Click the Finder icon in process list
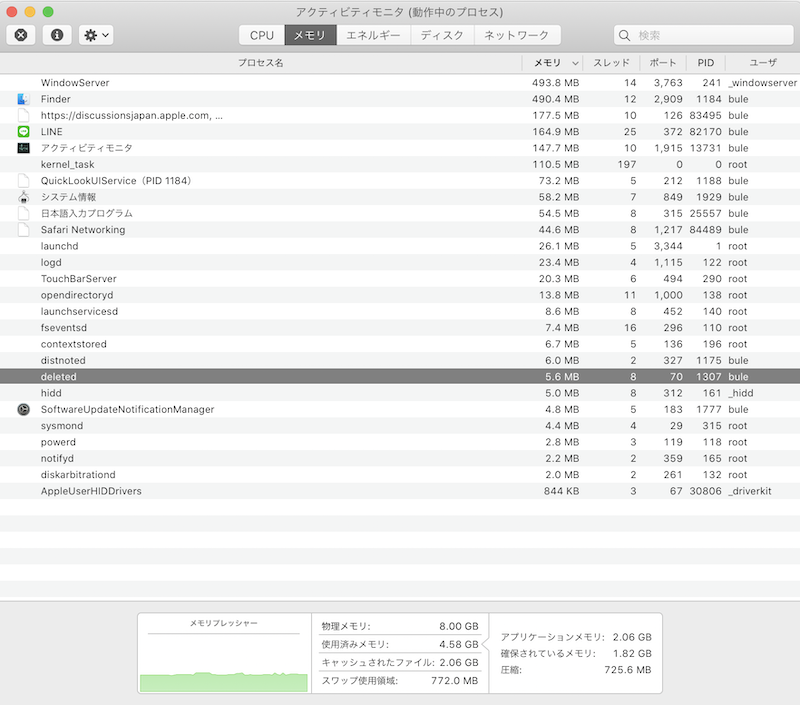800x705 pixels. (x=24, y=99)
